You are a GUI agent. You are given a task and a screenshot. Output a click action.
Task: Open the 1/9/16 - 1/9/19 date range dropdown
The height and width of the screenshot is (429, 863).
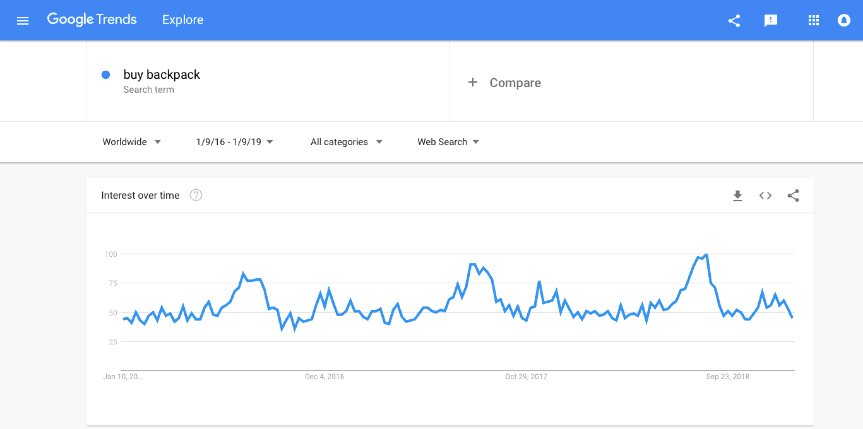pyautogui.click(x=234, y=142)
